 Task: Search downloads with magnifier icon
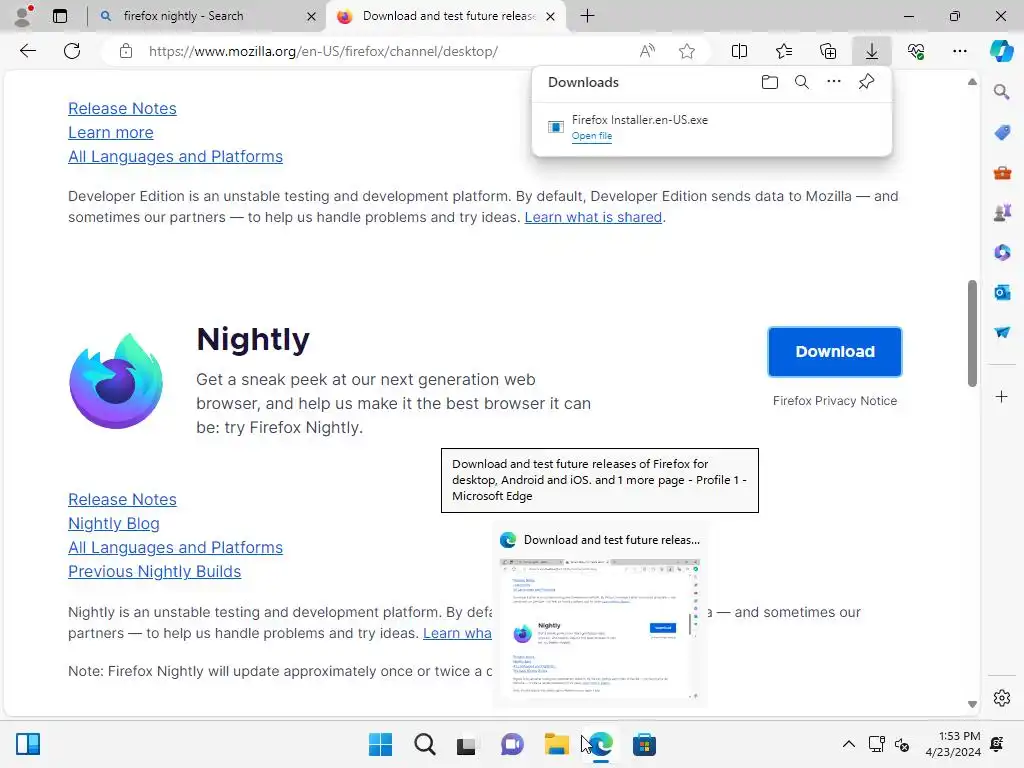tap(802, 82)
